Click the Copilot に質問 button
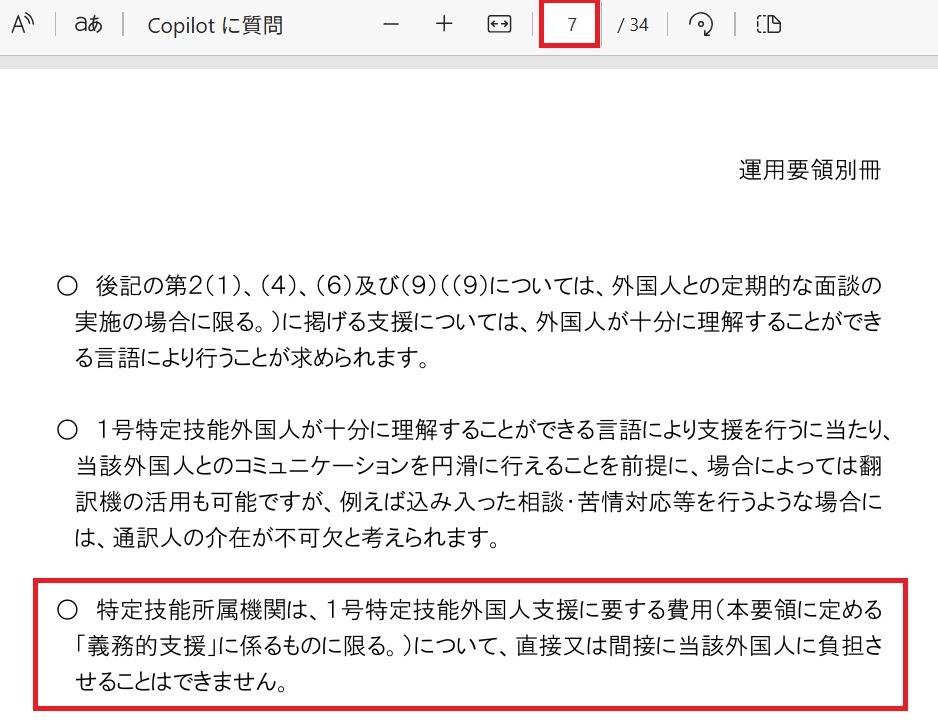This screenshot has width=938, height=727. tap(214, 25)
